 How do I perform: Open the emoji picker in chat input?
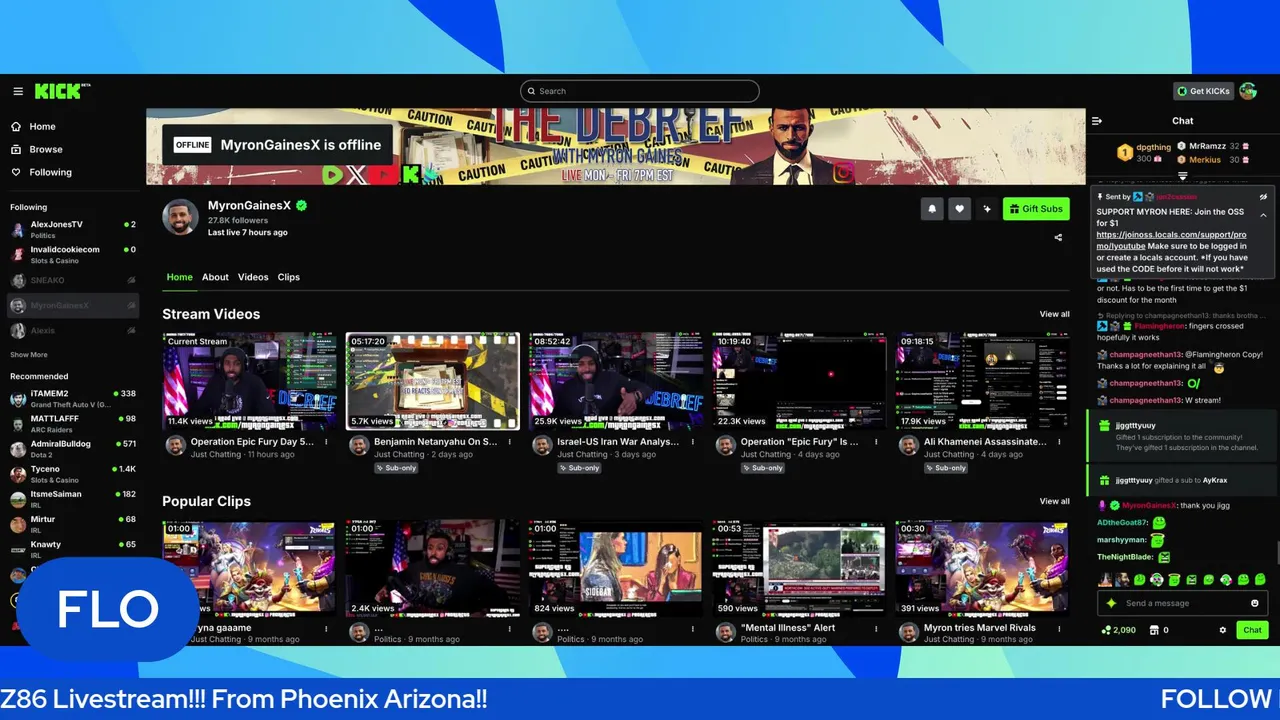(1255, 603)
